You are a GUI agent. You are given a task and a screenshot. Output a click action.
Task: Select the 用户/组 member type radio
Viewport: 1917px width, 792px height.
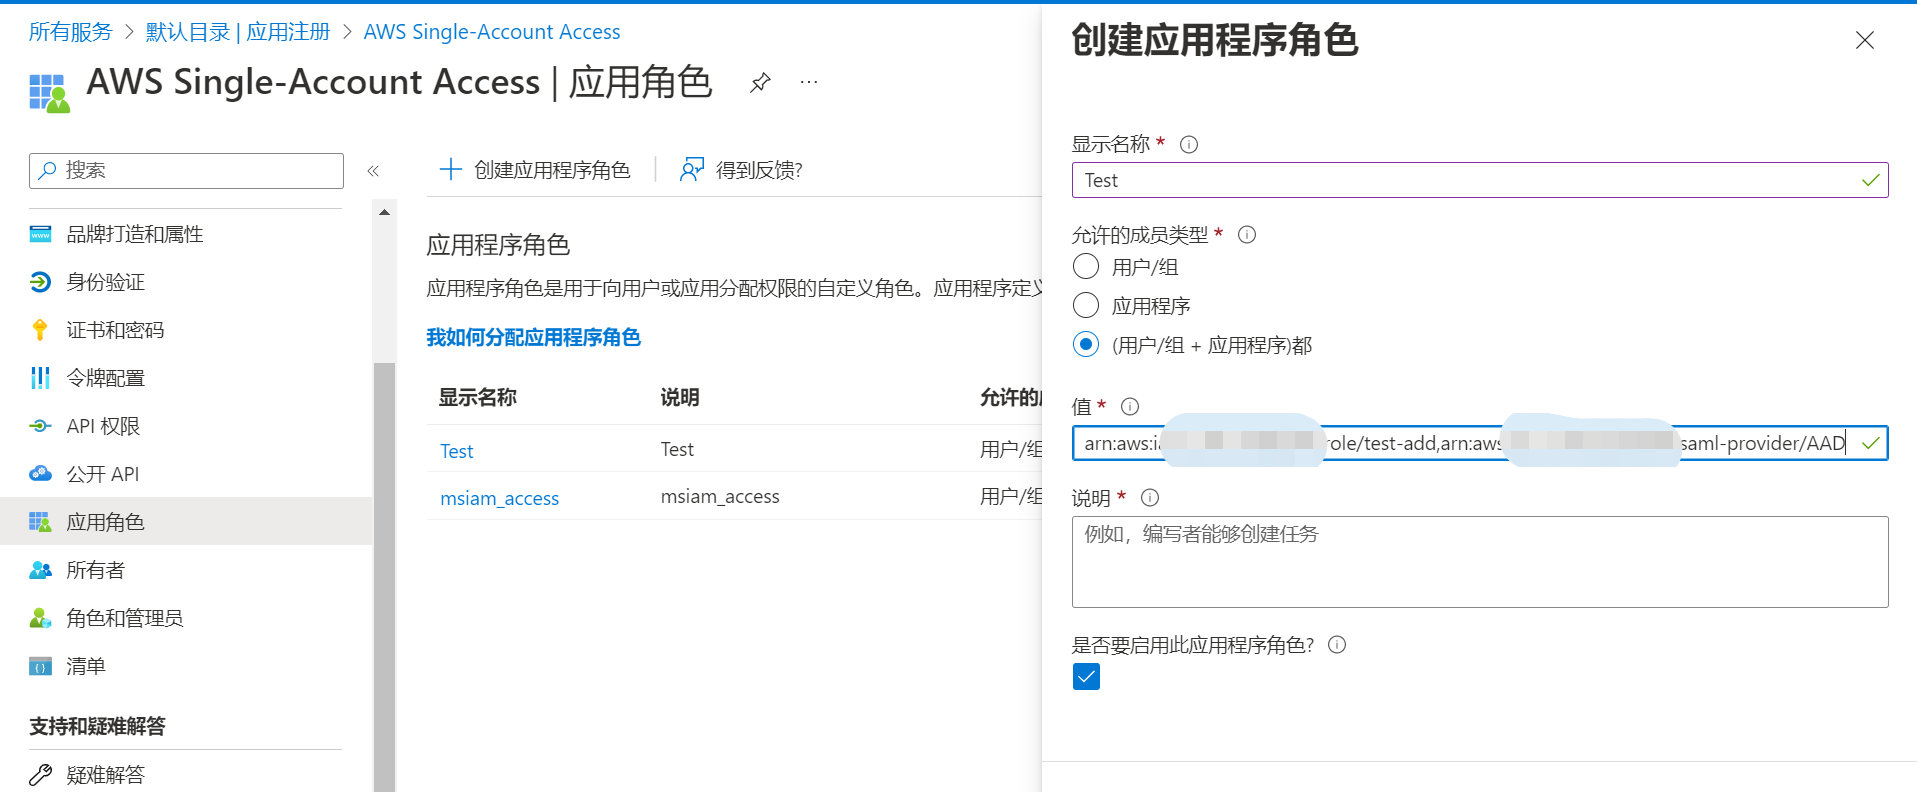coord(1086,267)
